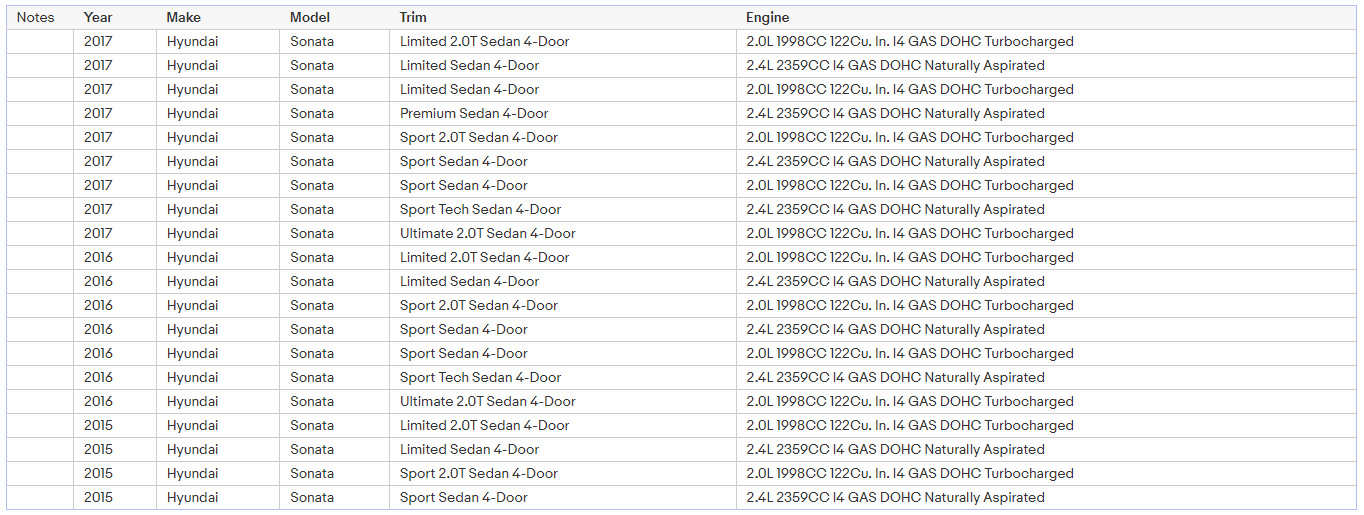Select the 2017 Limited 2.0T Sedan 4-Door trim
Viewport: 1364px width, 515px height.
[x=485, y=41]
